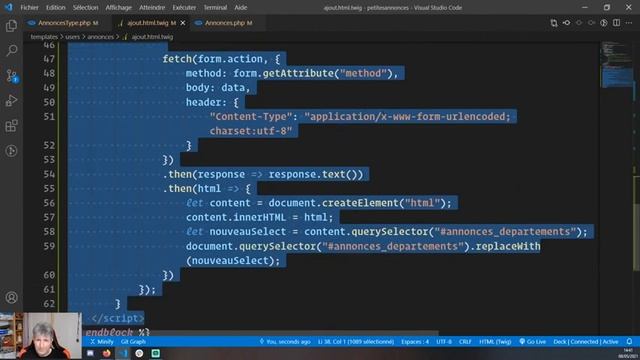This screenshot has height=360, width=640.
Task: Open the Exécuter menu
Action: [x=184, y=7]
